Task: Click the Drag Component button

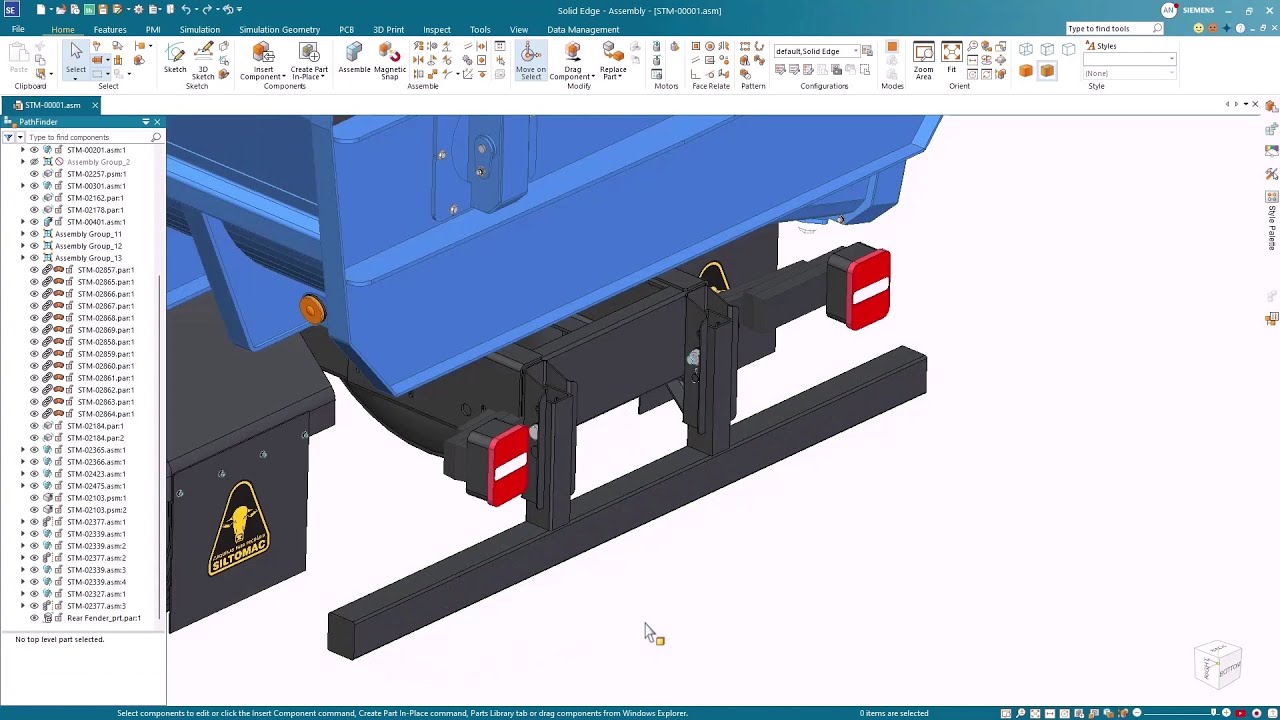Action: pos(572,60)
